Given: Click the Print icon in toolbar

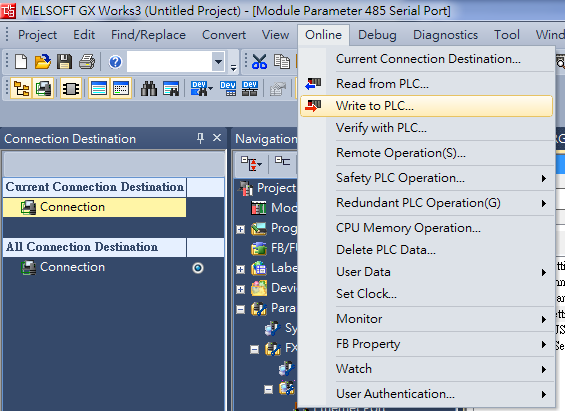Looking at the screenshot, I should (x=87, y=62).
